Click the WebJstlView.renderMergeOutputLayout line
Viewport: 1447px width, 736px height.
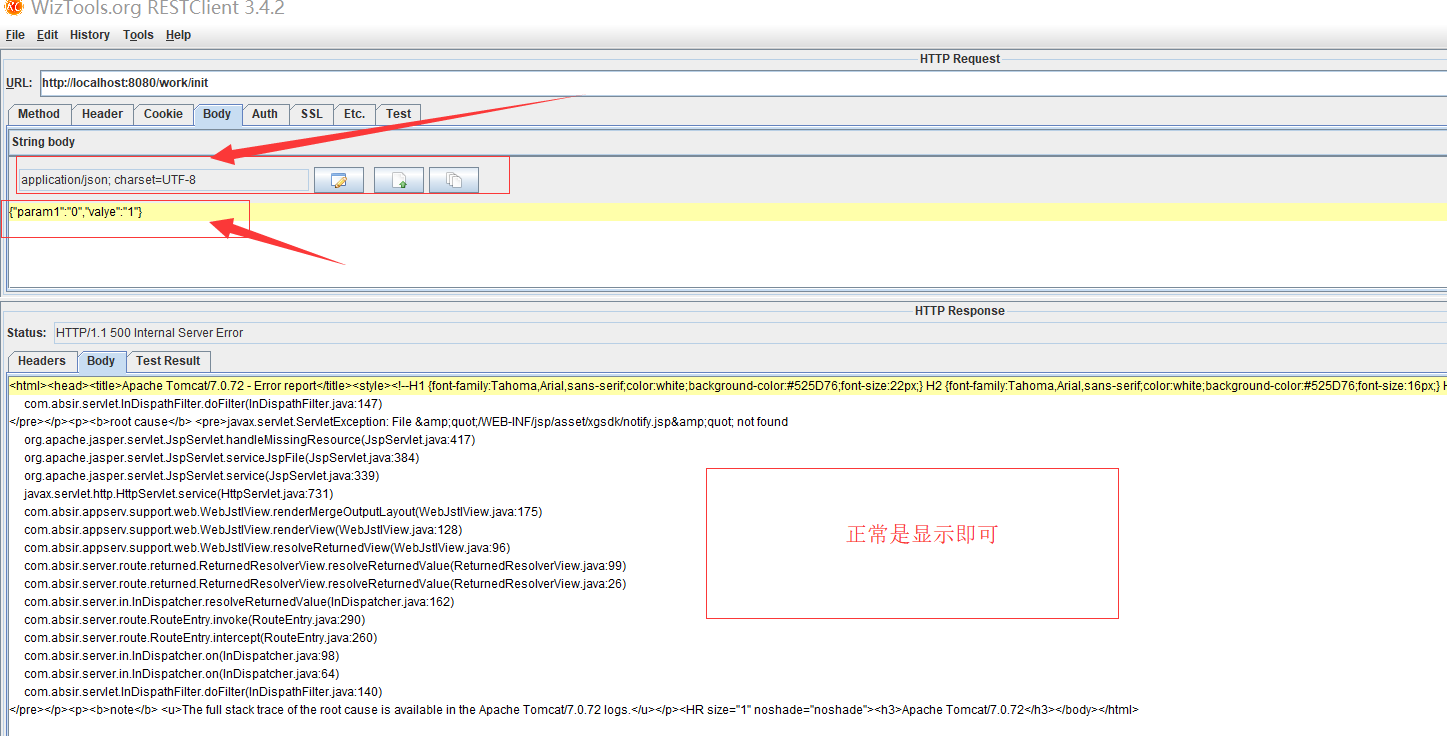click(283, 512)
